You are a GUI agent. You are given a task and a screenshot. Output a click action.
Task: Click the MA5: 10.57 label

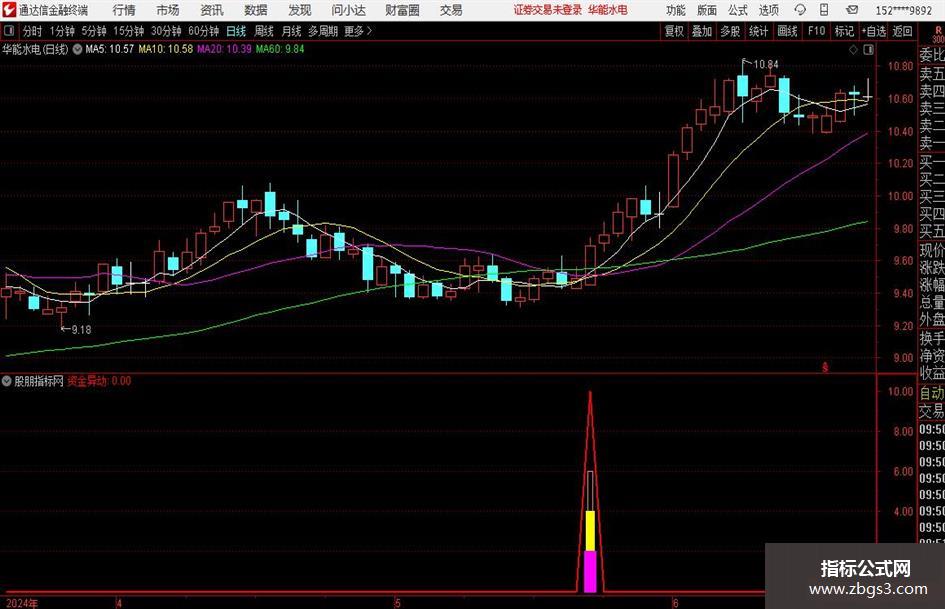coord(110,49)
